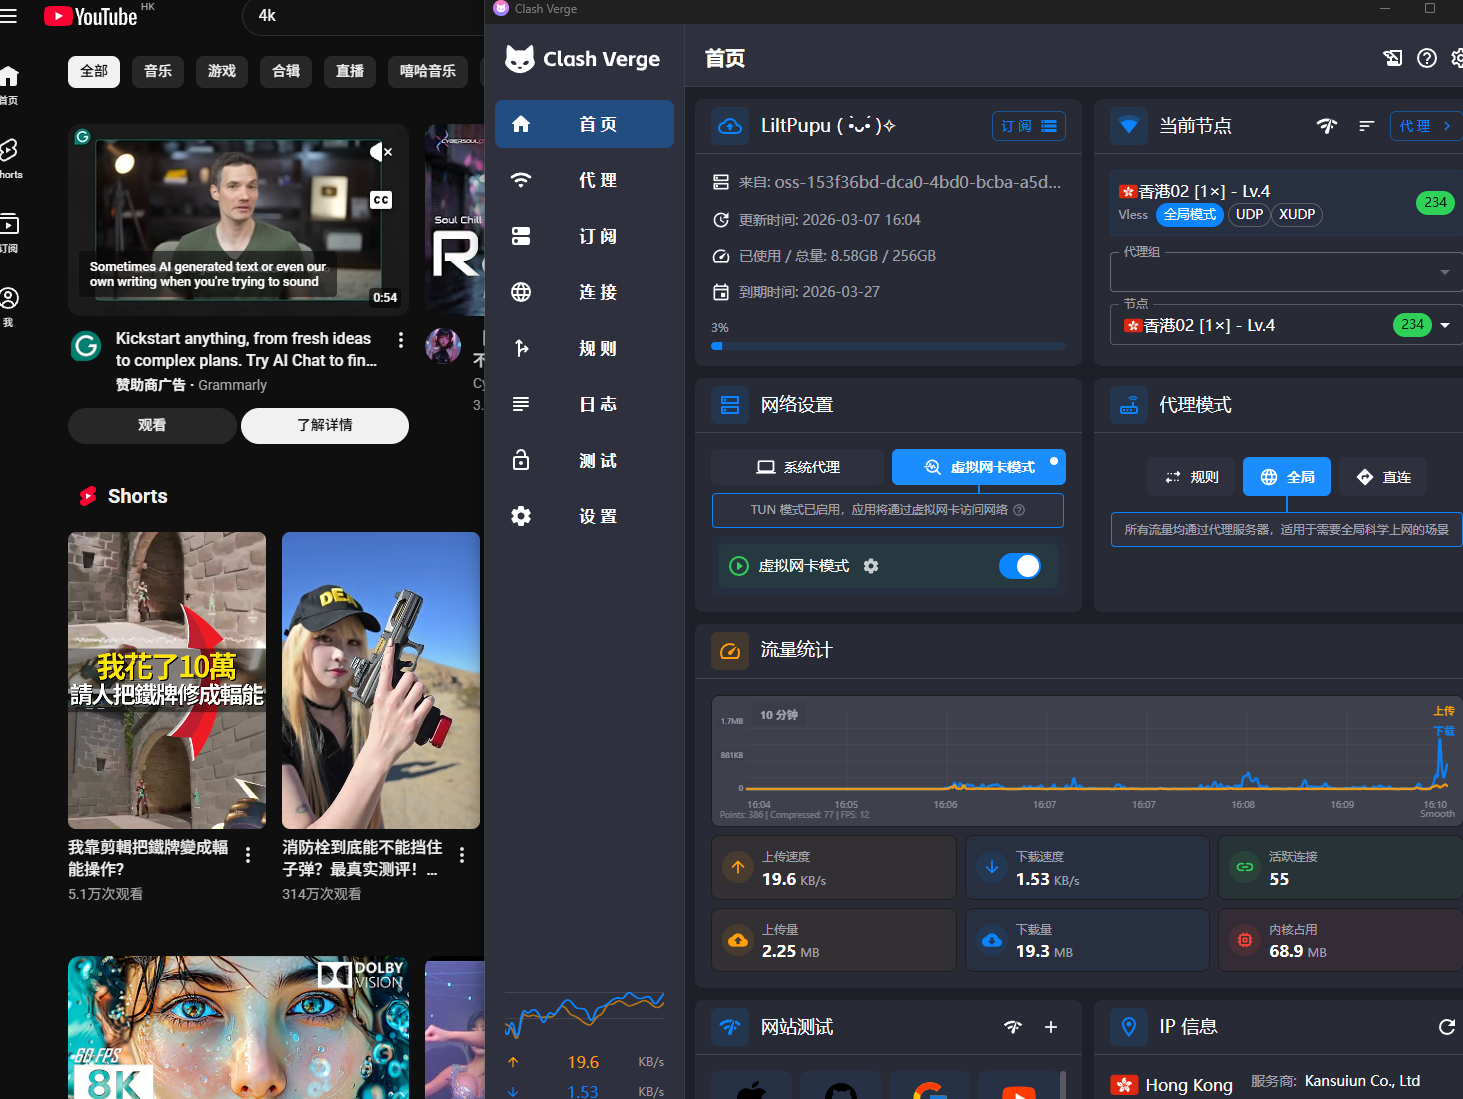This screenshot has width=1463, height=1099.
Task: Click the gear icon beside 虚拟网卡模式
Action: pyautogui.click(x=871, y=566)
